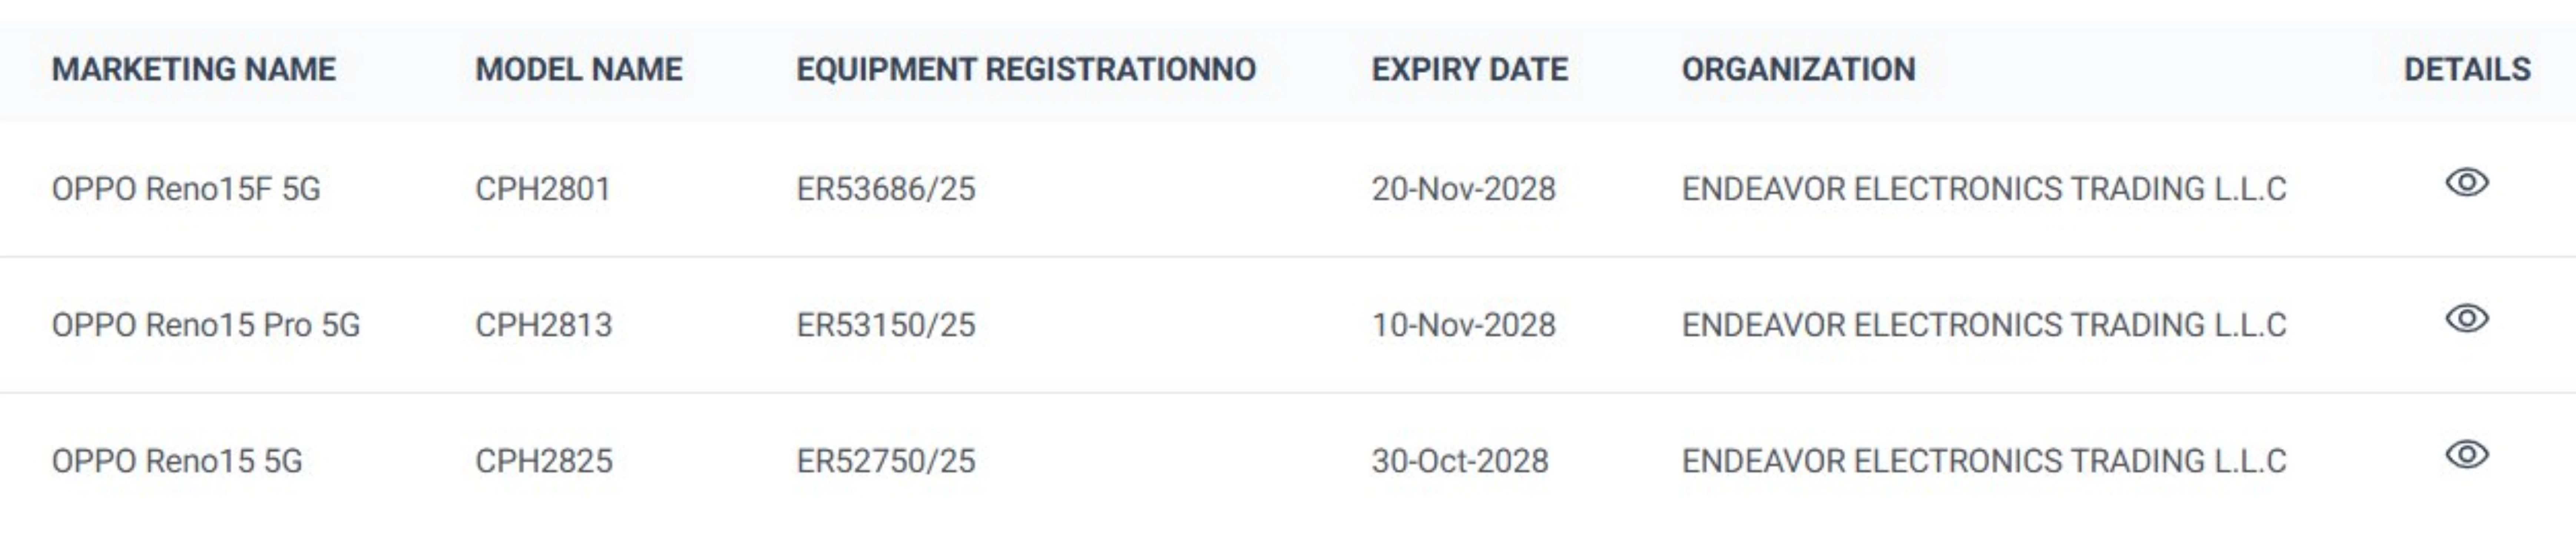Click model name CPH2801
Viewport: 2576px width, 534px height.
click(543, 189)
